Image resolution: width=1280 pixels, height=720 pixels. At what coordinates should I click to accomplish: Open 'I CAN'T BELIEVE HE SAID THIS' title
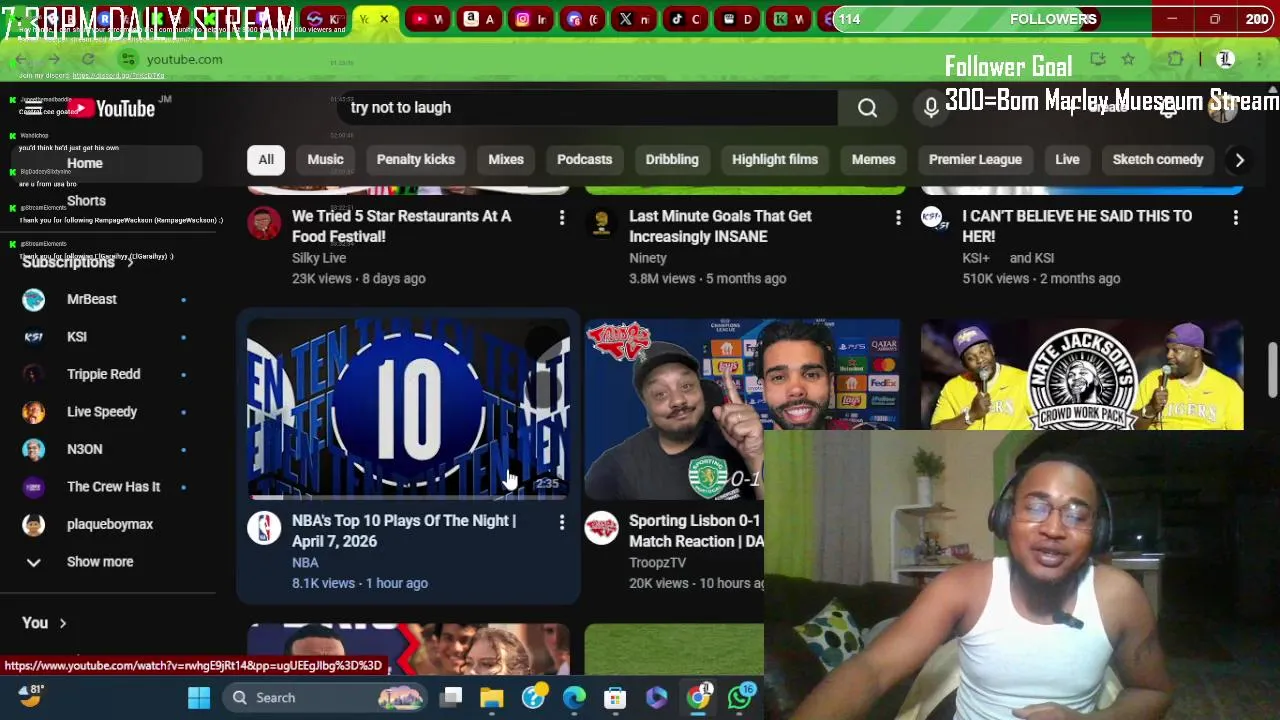[x=1077, y=227]
